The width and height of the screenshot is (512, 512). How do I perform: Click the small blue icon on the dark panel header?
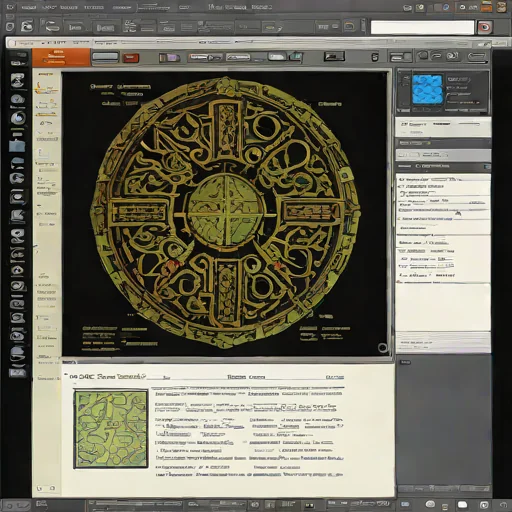pyautogui.click(x=487, y=166)
